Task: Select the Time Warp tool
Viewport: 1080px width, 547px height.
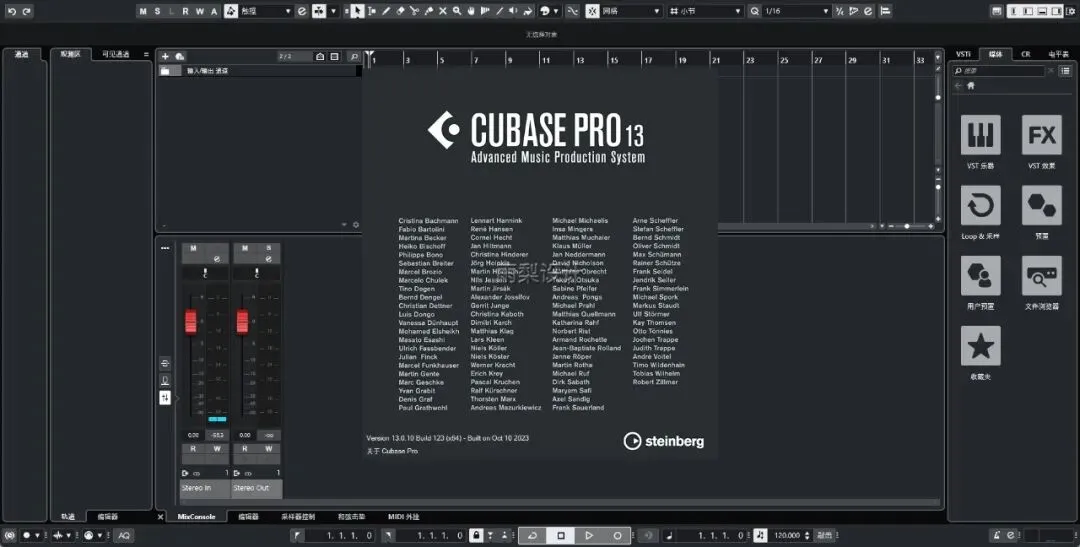Action: (x=486, y=11)
